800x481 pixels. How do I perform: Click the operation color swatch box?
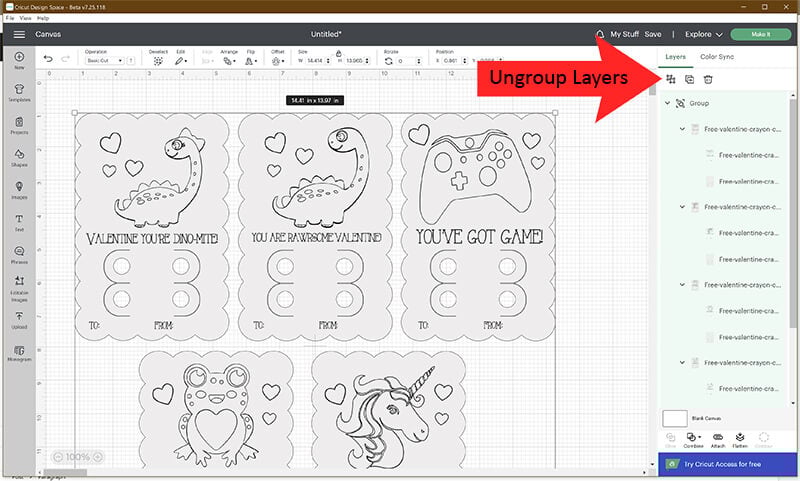[x=131, y=61]
